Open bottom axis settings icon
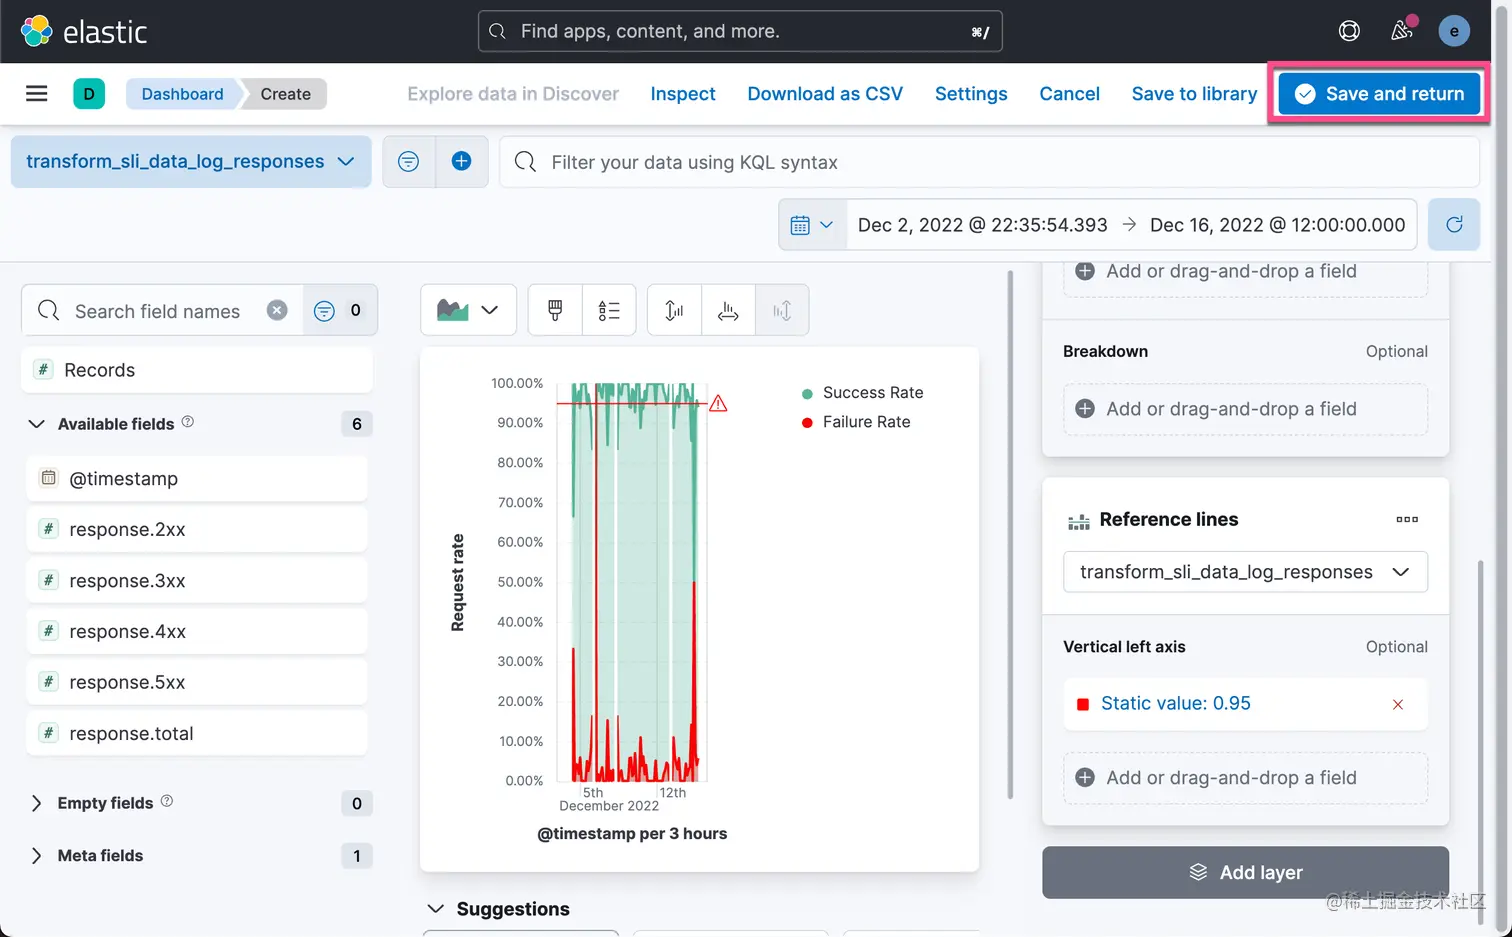 pos(728,310)
